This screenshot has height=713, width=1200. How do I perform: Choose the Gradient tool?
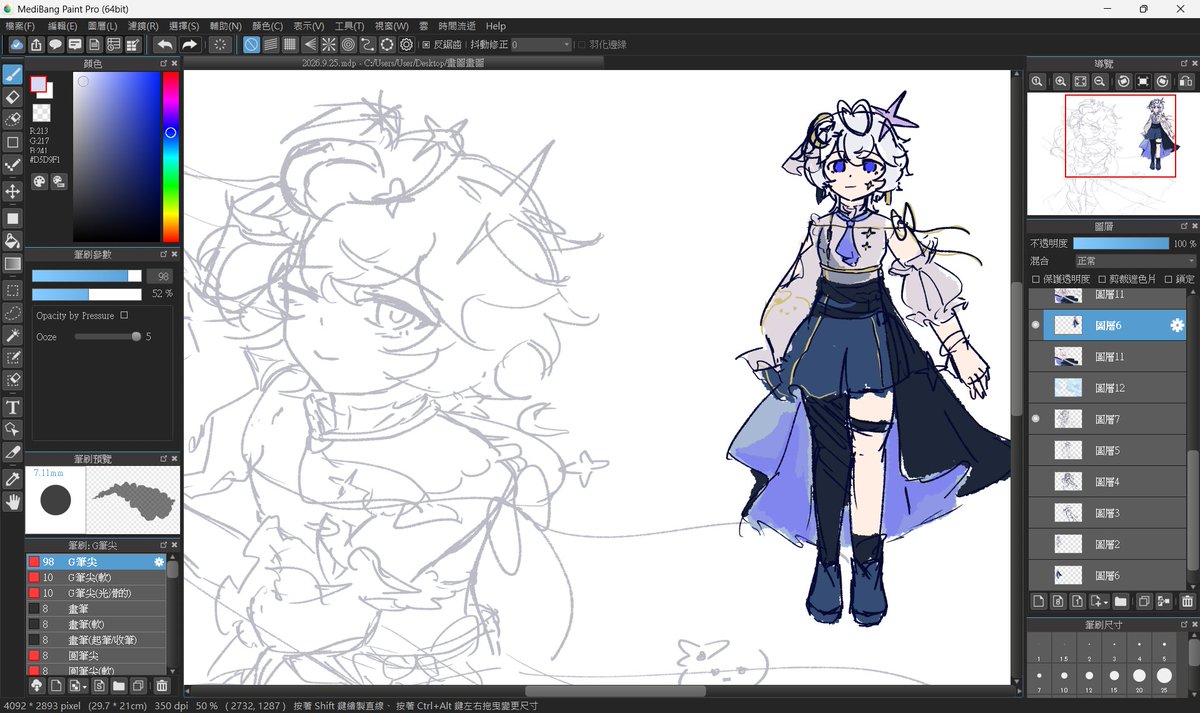coord(13,264)
